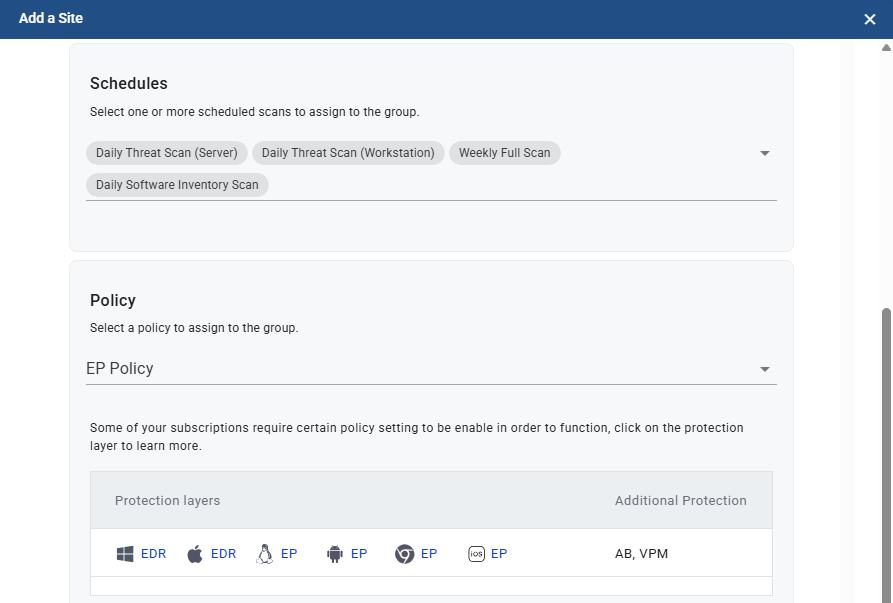Select the Daily Threat Scan (Server) chip

[x=167, y=153]
